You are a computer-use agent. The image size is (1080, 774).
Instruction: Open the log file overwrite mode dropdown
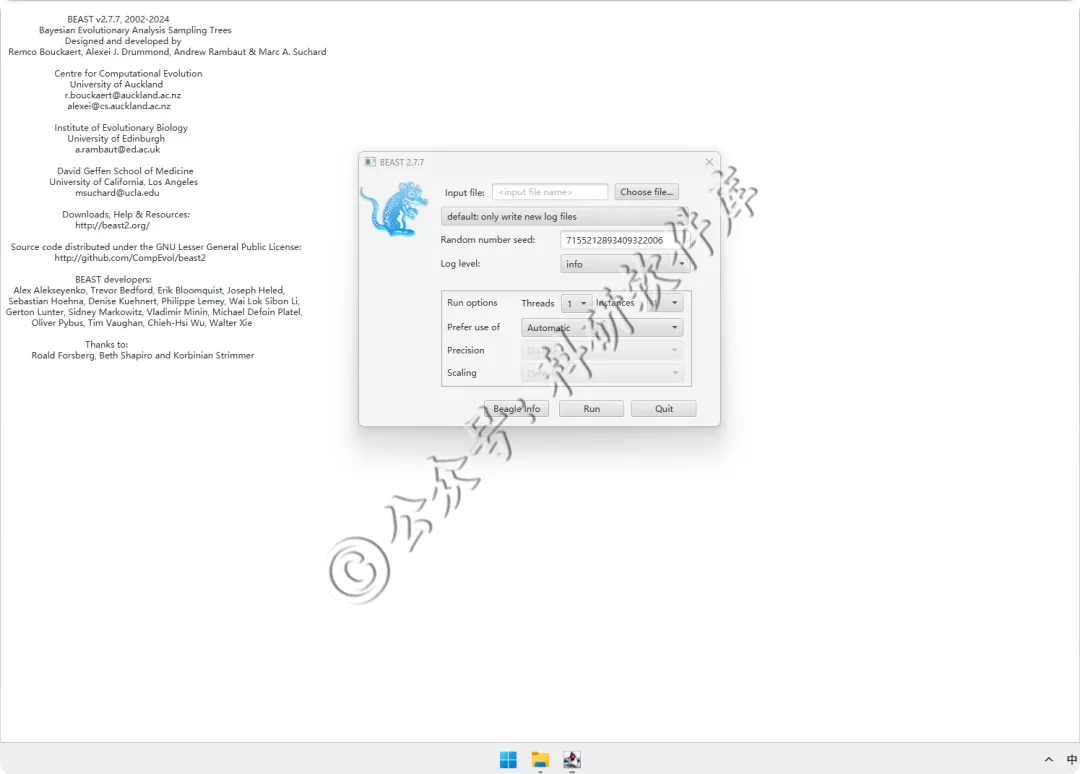(x=564, y=216)
